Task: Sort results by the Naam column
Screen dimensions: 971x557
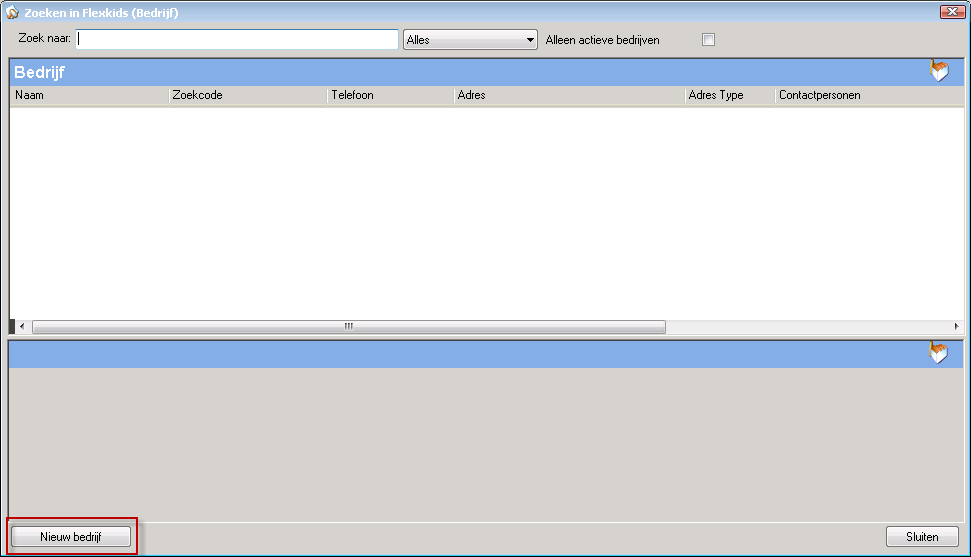Action: tap(88, 95)
